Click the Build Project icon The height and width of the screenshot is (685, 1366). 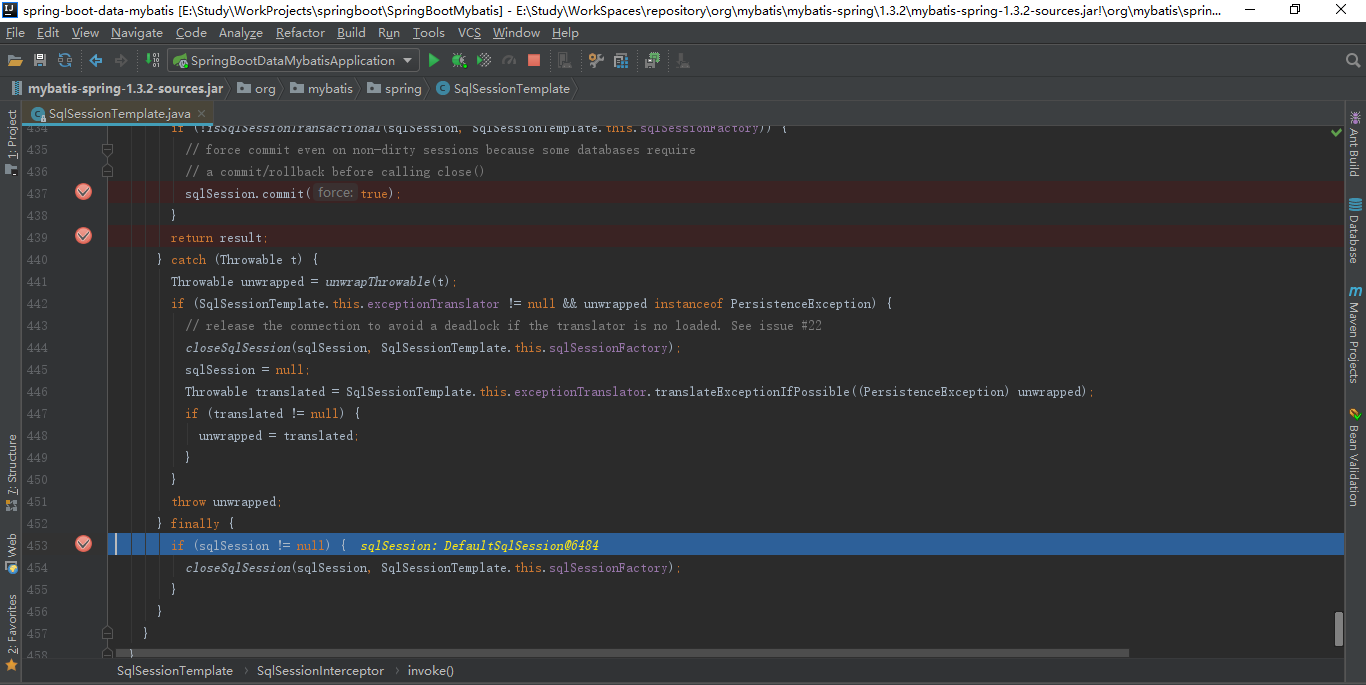[153, 61]
